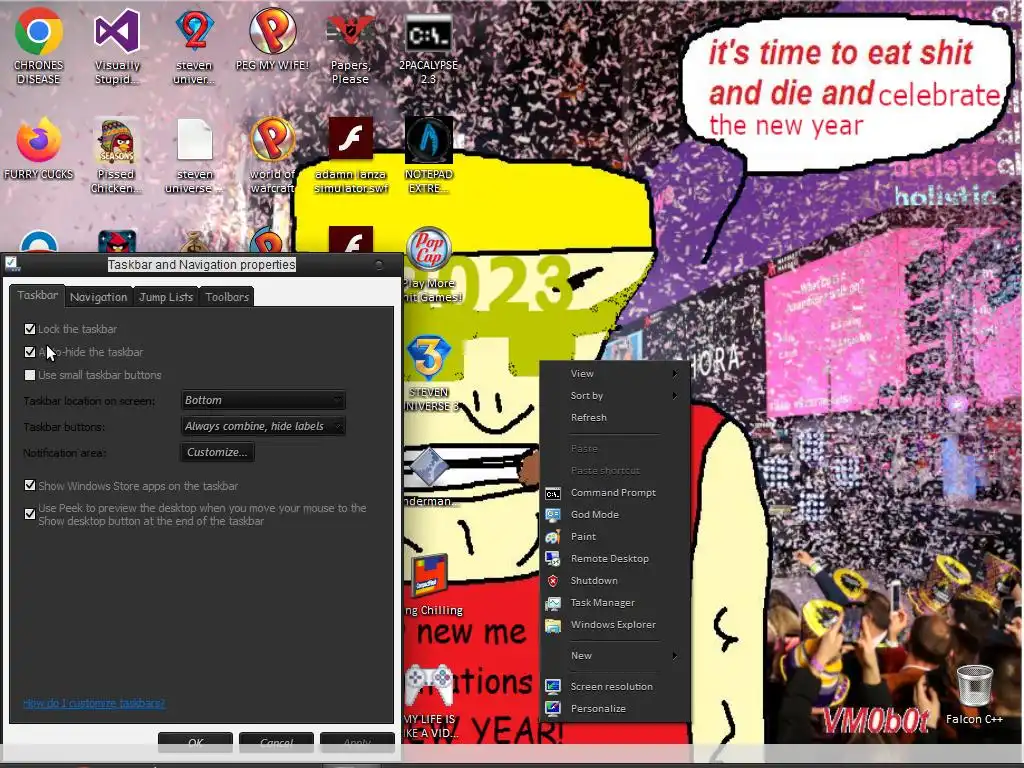Click OK in Taskbar properties dialog

195,743
